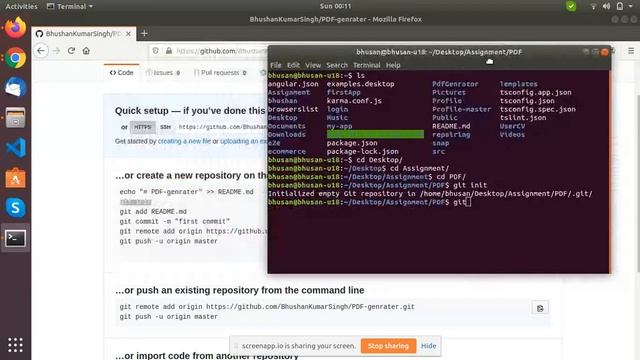Viewport: 640px width, 360px height.
Task: Launch Skype from the dock
Action: pos(16,208)
